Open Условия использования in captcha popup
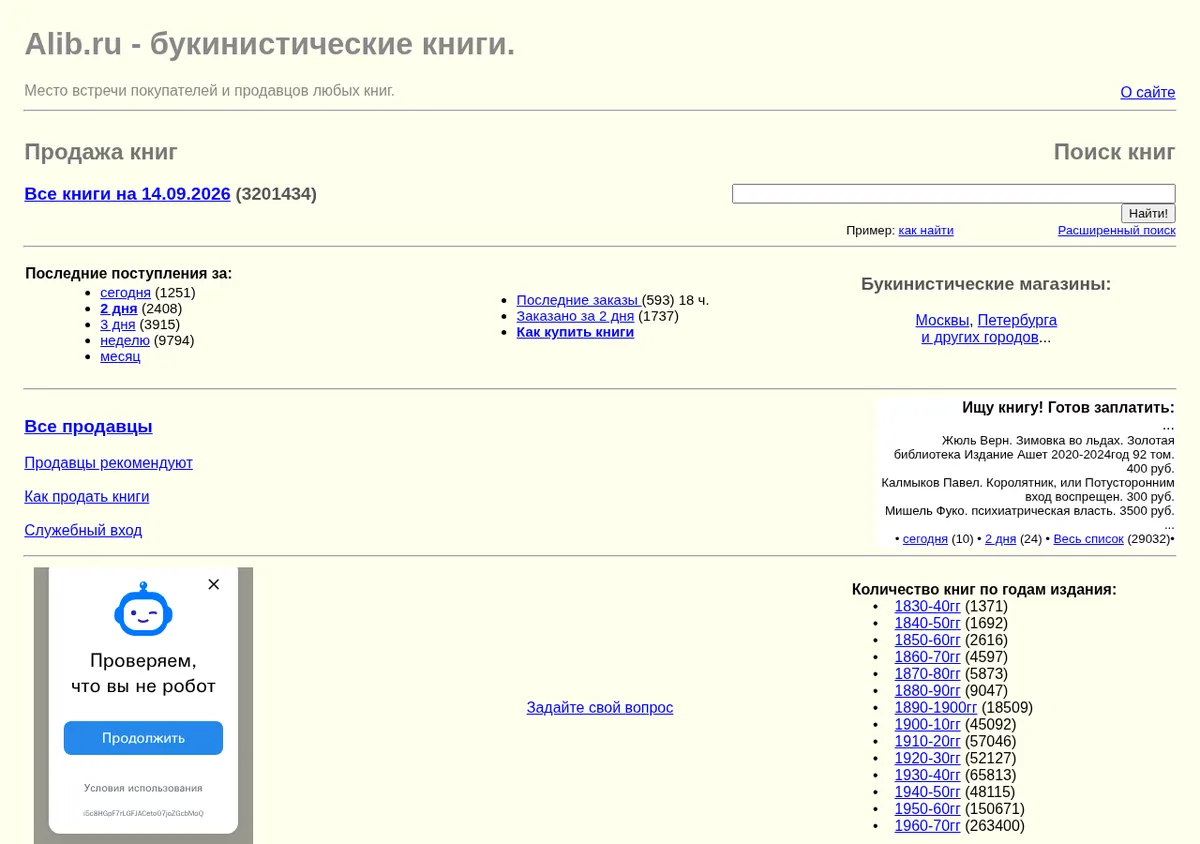This screenshot has height=844, width=1200. point(143,788)
